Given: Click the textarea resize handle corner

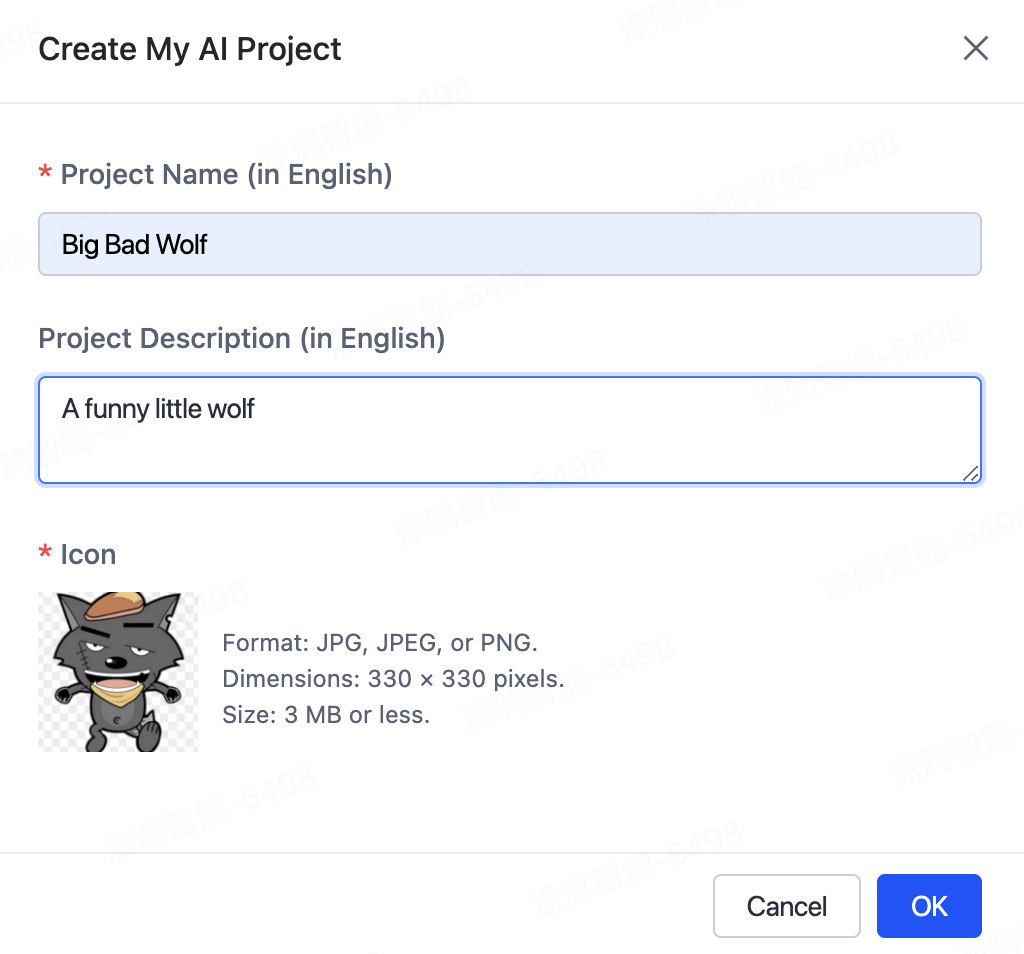Looking at the screenshot, I should tap(971, 474).
